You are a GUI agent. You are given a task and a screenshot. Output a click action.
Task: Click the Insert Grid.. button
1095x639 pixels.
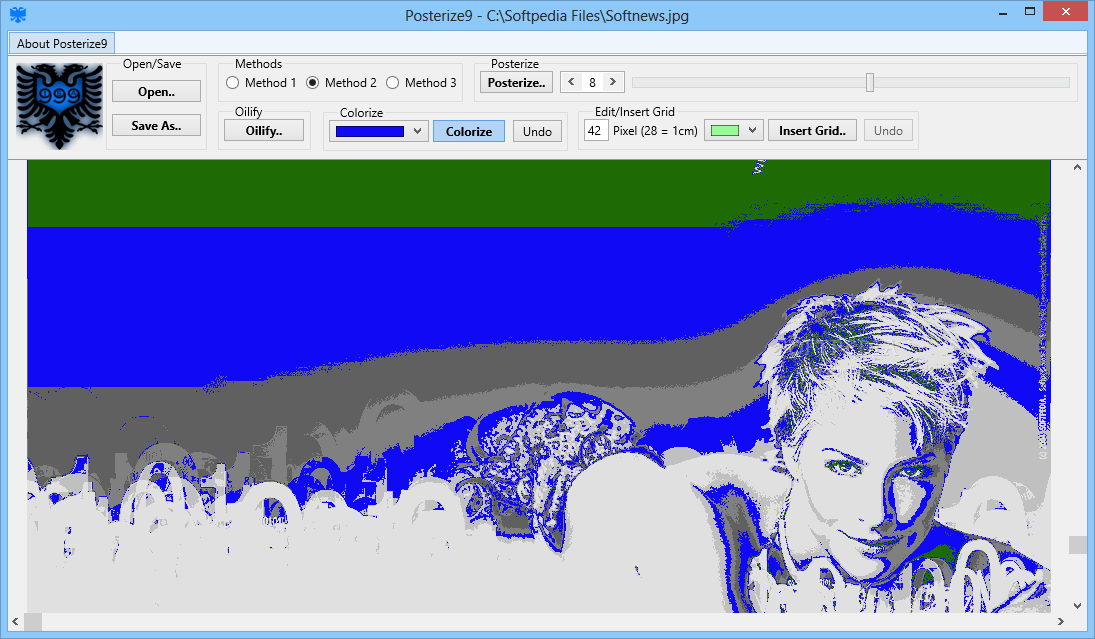coord(812,131)
